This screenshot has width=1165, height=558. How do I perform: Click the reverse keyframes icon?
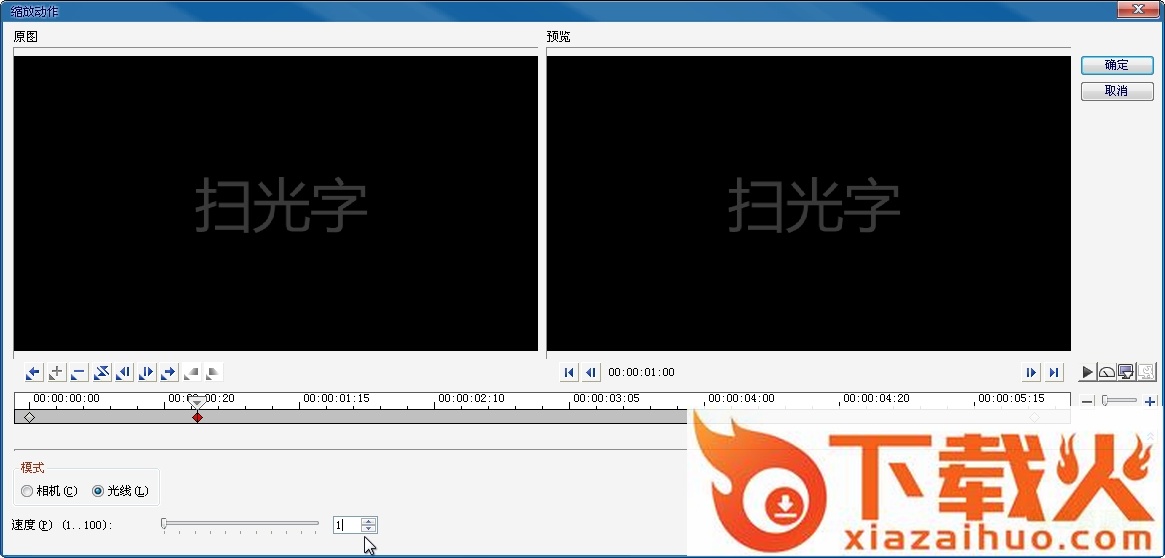102,373
